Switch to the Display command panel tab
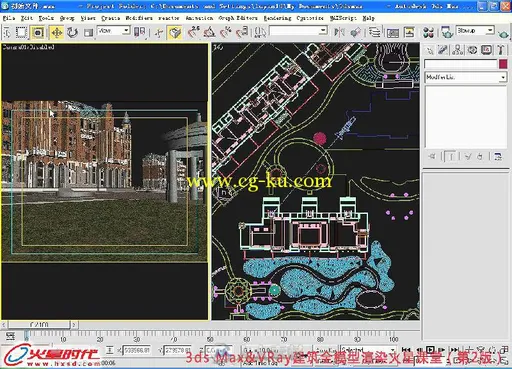Screen dimensions: 512x369 [x=486, y=50]
